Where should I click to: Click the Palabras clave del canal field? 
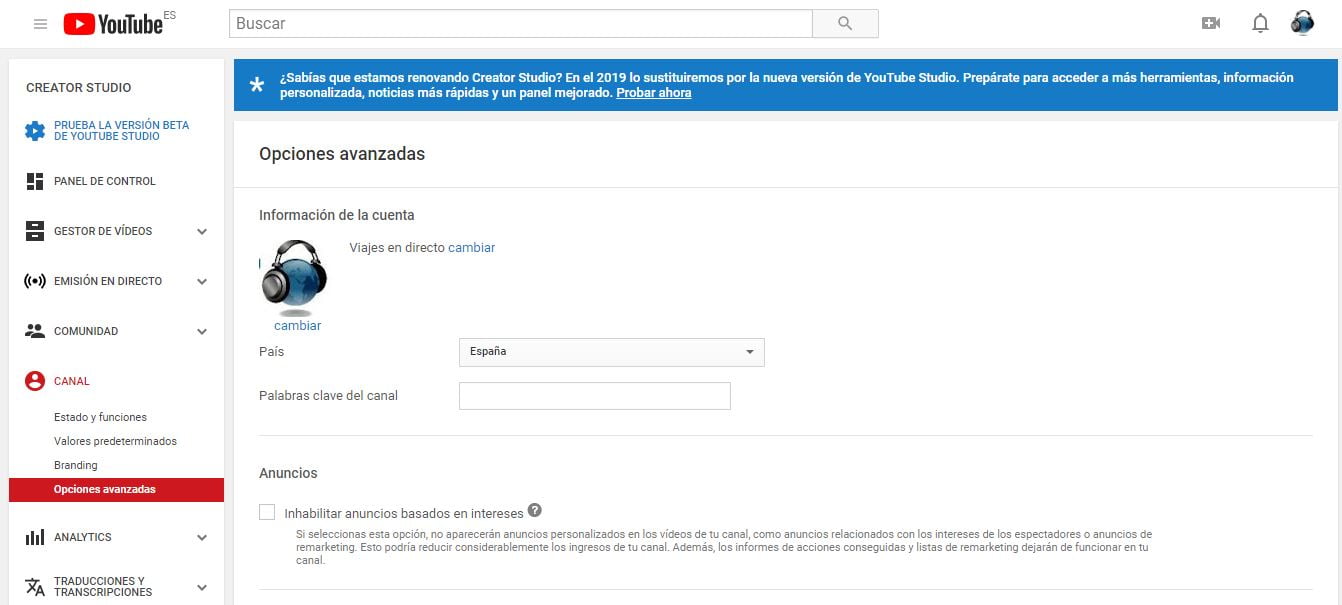coord(594,396)
